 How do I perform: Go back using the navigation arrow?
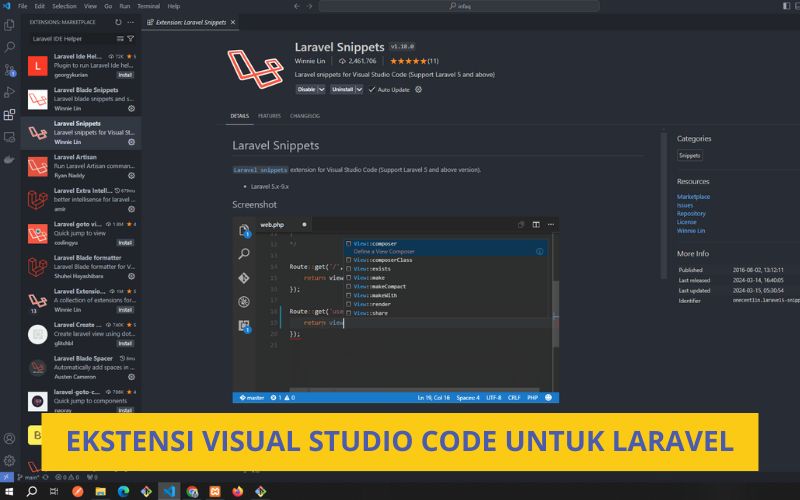click(x=297, y=6)
